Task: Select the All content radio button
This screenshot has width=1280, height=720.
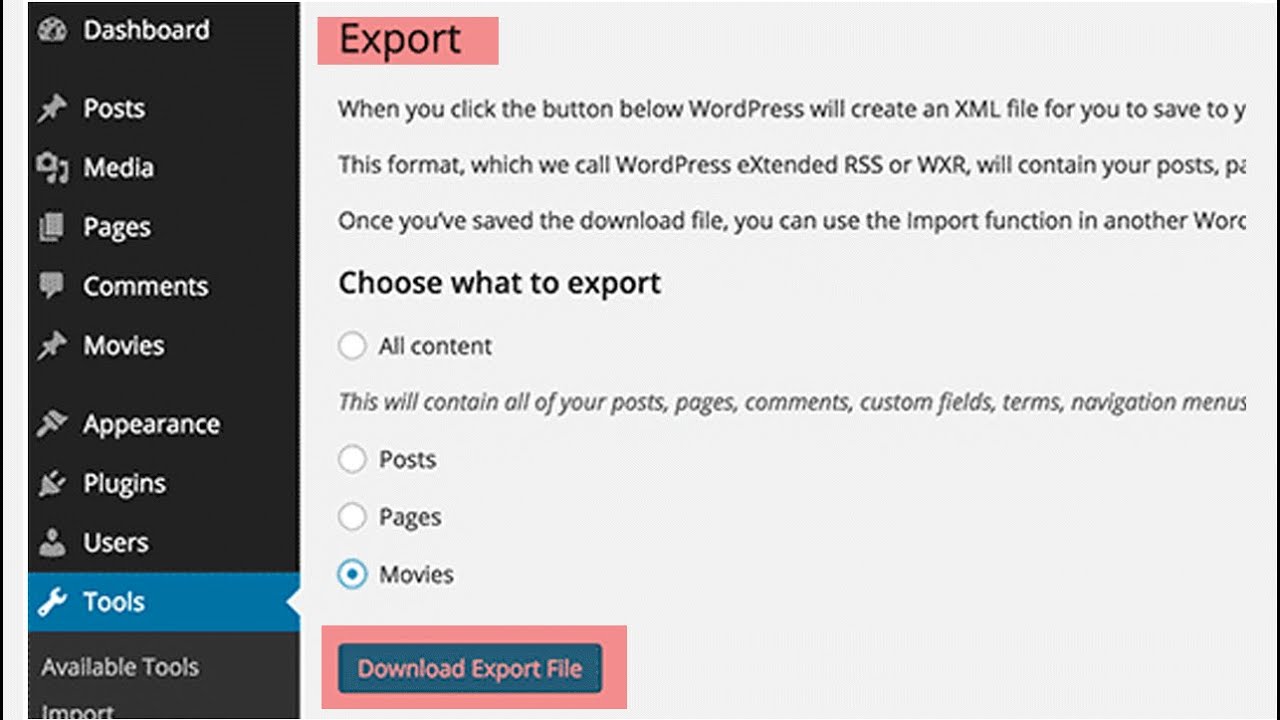Action: click(352, 346)
